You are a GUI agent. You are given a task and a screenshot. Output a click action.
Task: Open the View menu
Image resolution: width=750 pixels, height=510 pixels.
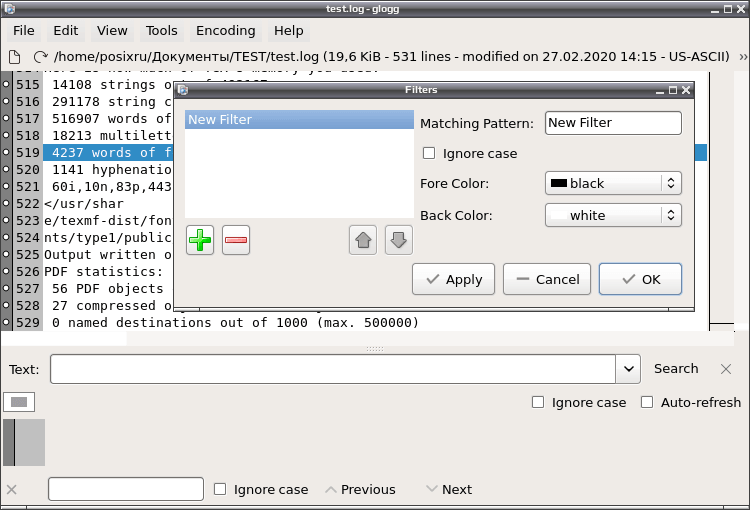coord(112,31)
